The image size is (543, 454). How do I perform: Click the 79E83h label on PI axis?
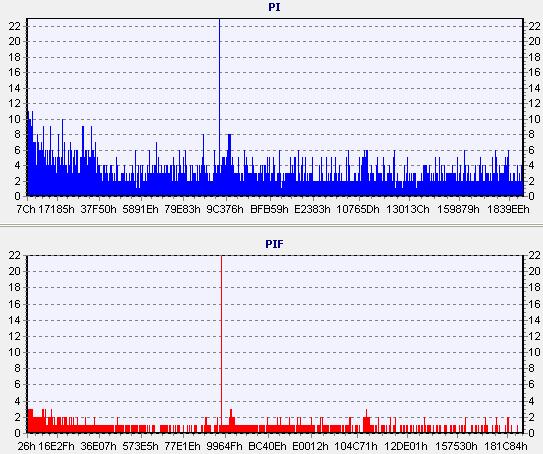point(182,209)
